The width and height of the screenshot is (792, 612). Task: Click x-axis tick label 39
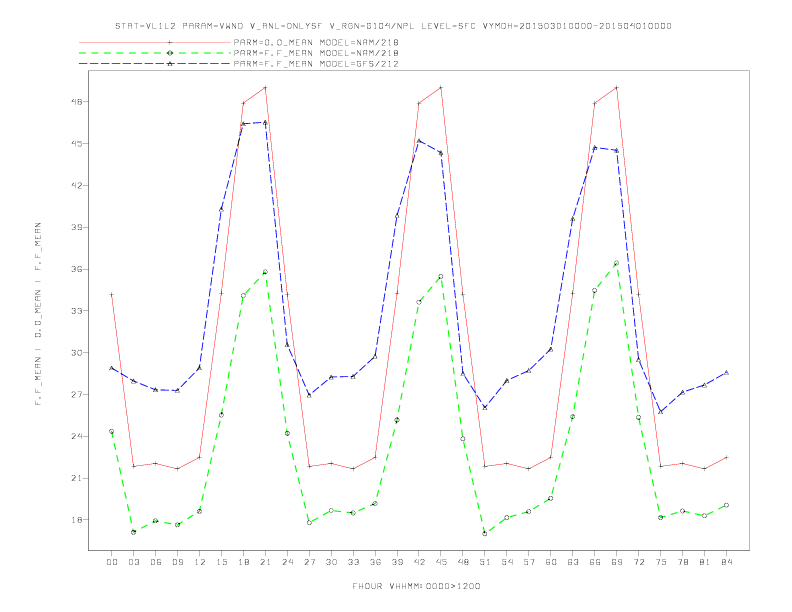[x=397, y=562]
